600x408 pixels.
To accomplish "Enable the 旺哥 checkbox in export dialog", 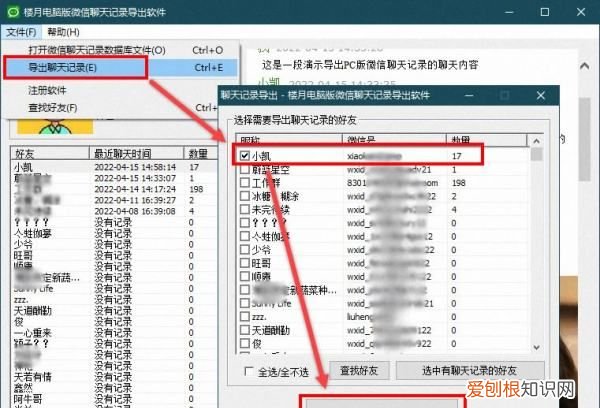I will (245, 263).
